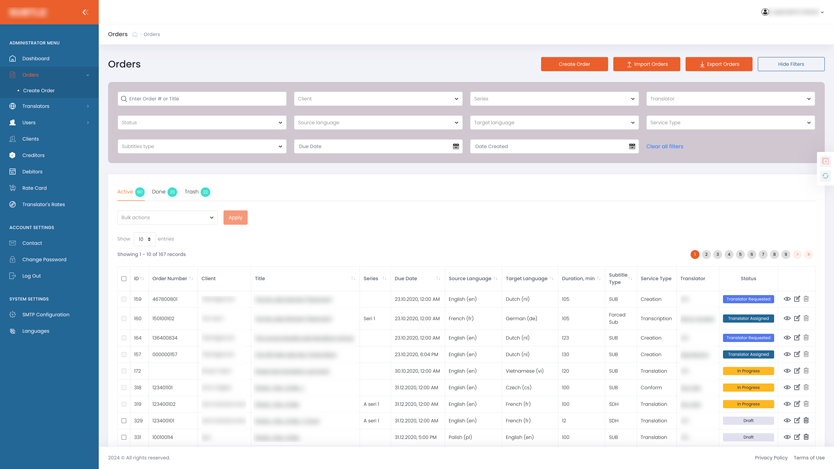This screenshot has height=469, width=834.
Task: Go to SMTP Configuration settings
Action: (x=45, y=314)
